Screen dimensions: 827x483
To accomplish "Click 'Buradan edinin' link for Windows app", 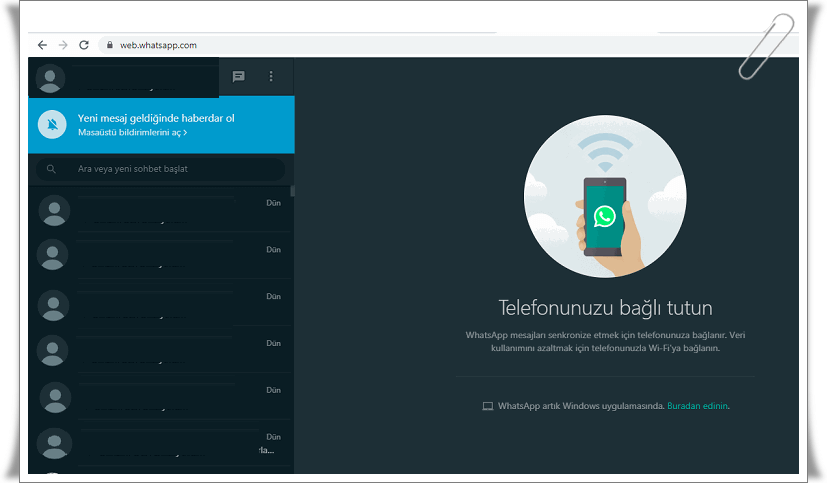I will point(697,406).
